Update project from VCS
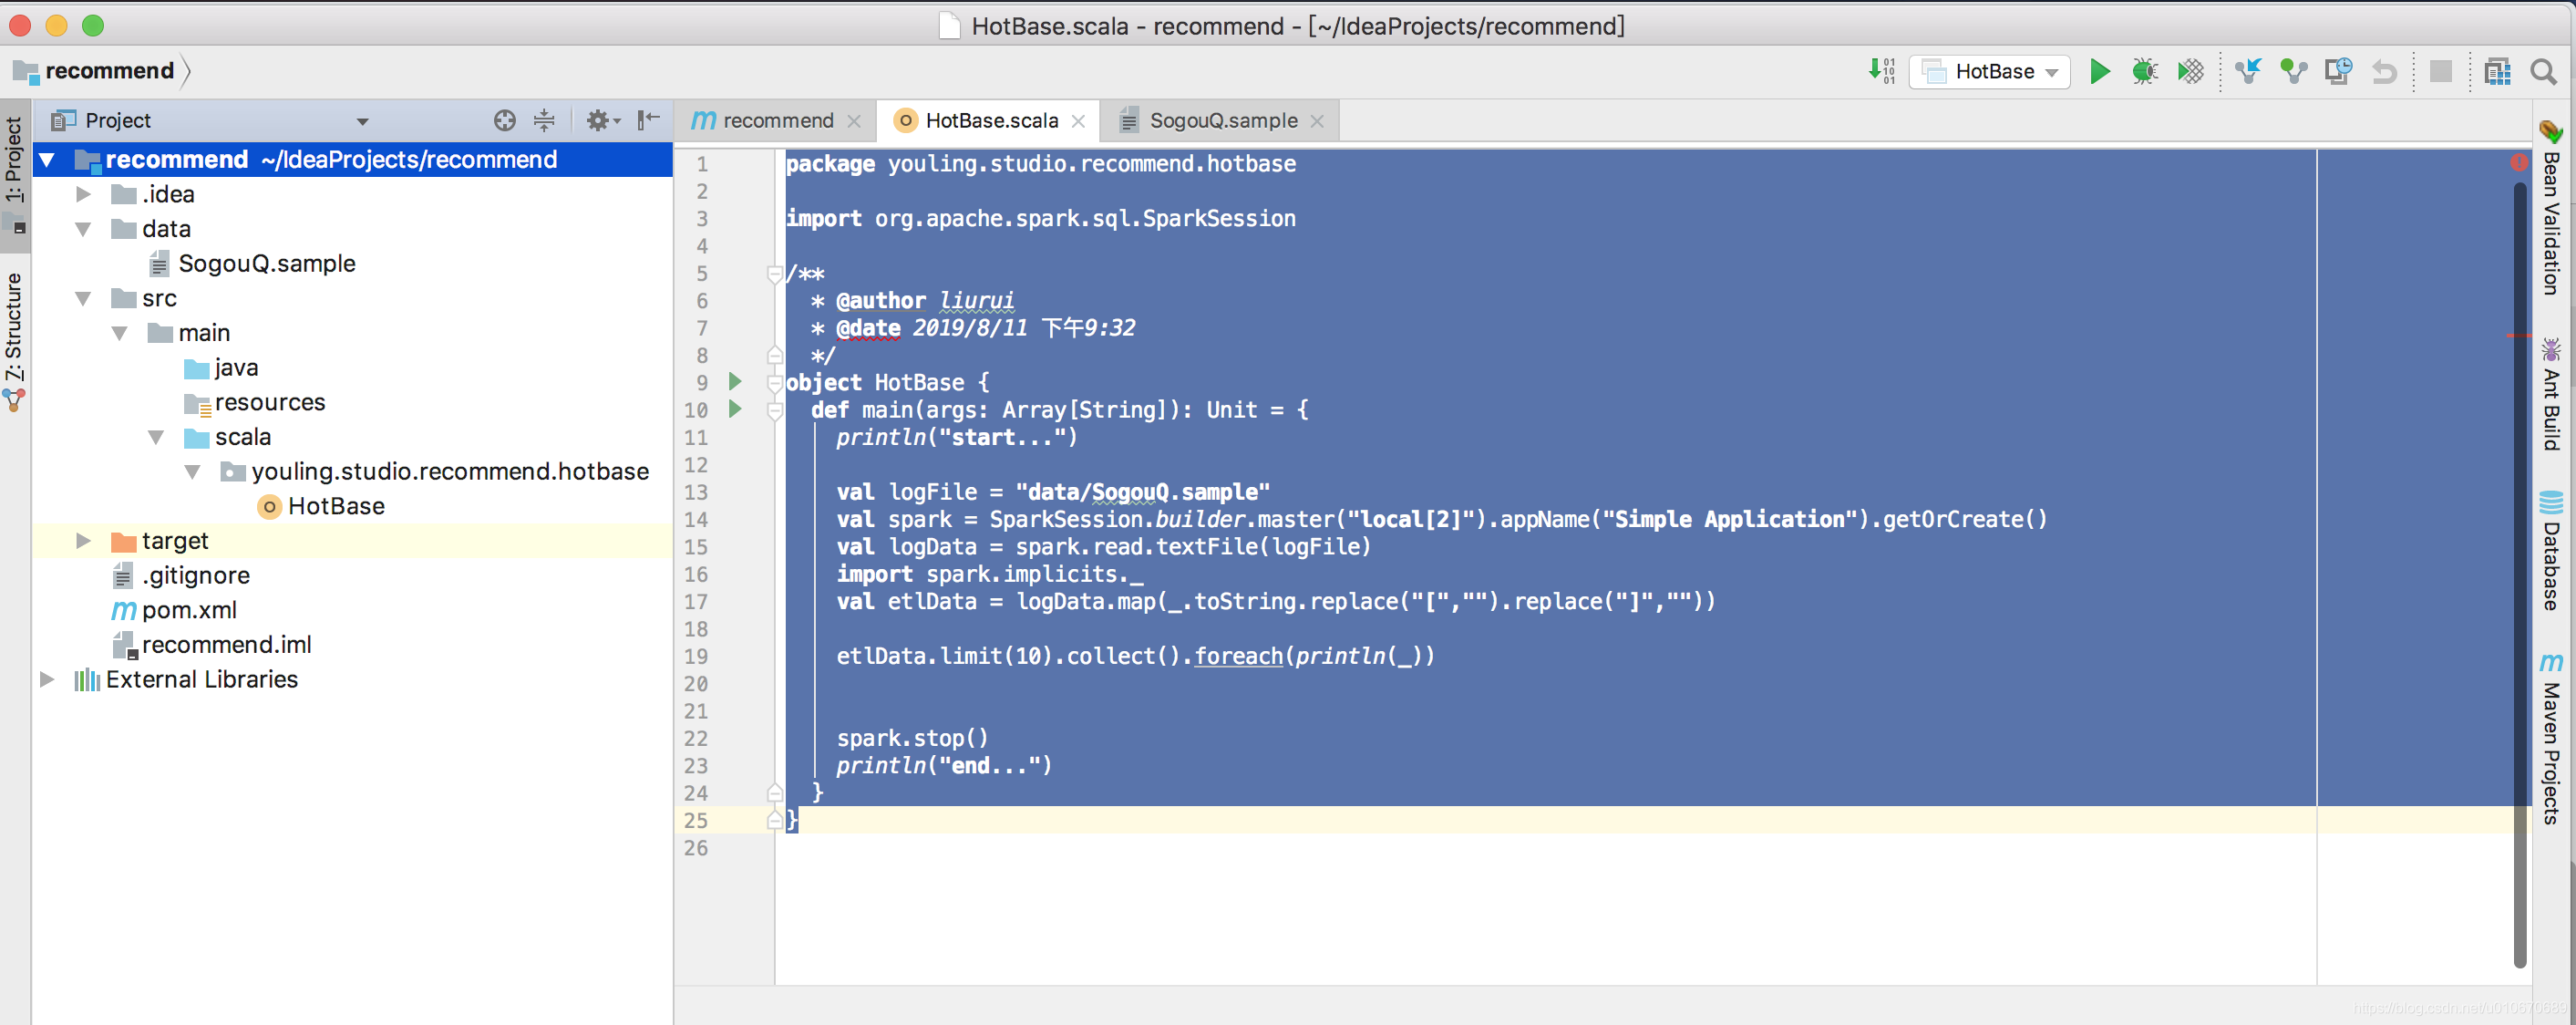The height and width of the screenshot is (1025, 2576). coord(2248,71)
